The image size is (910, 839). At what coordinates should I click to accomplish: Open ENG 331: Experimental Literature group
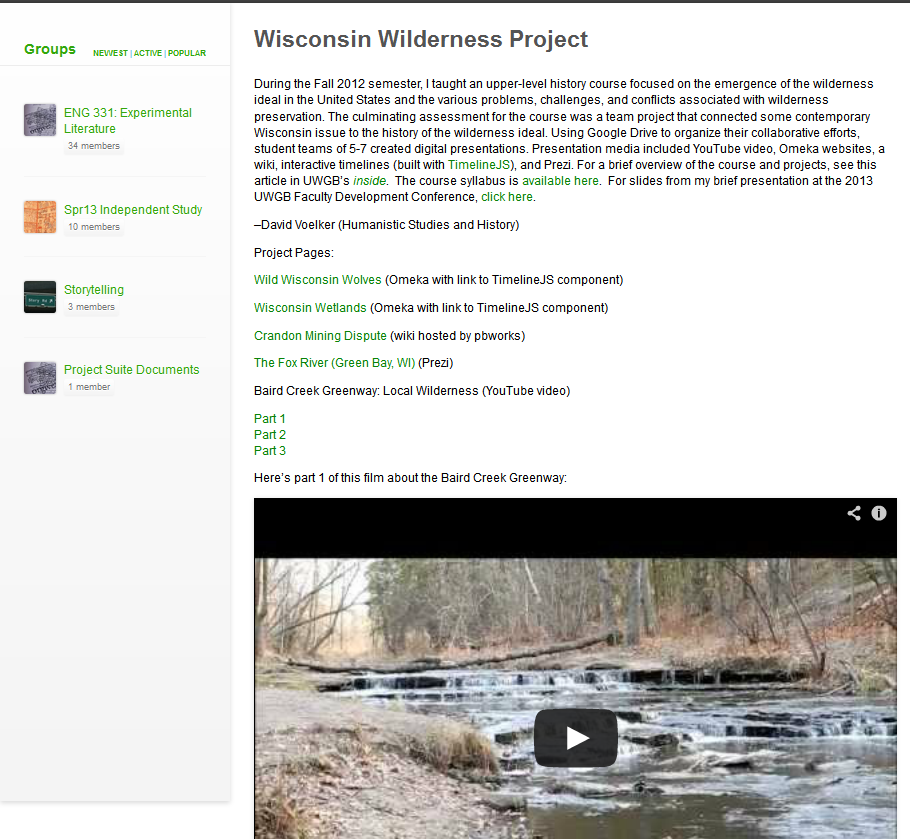click(x=128, y=121)
